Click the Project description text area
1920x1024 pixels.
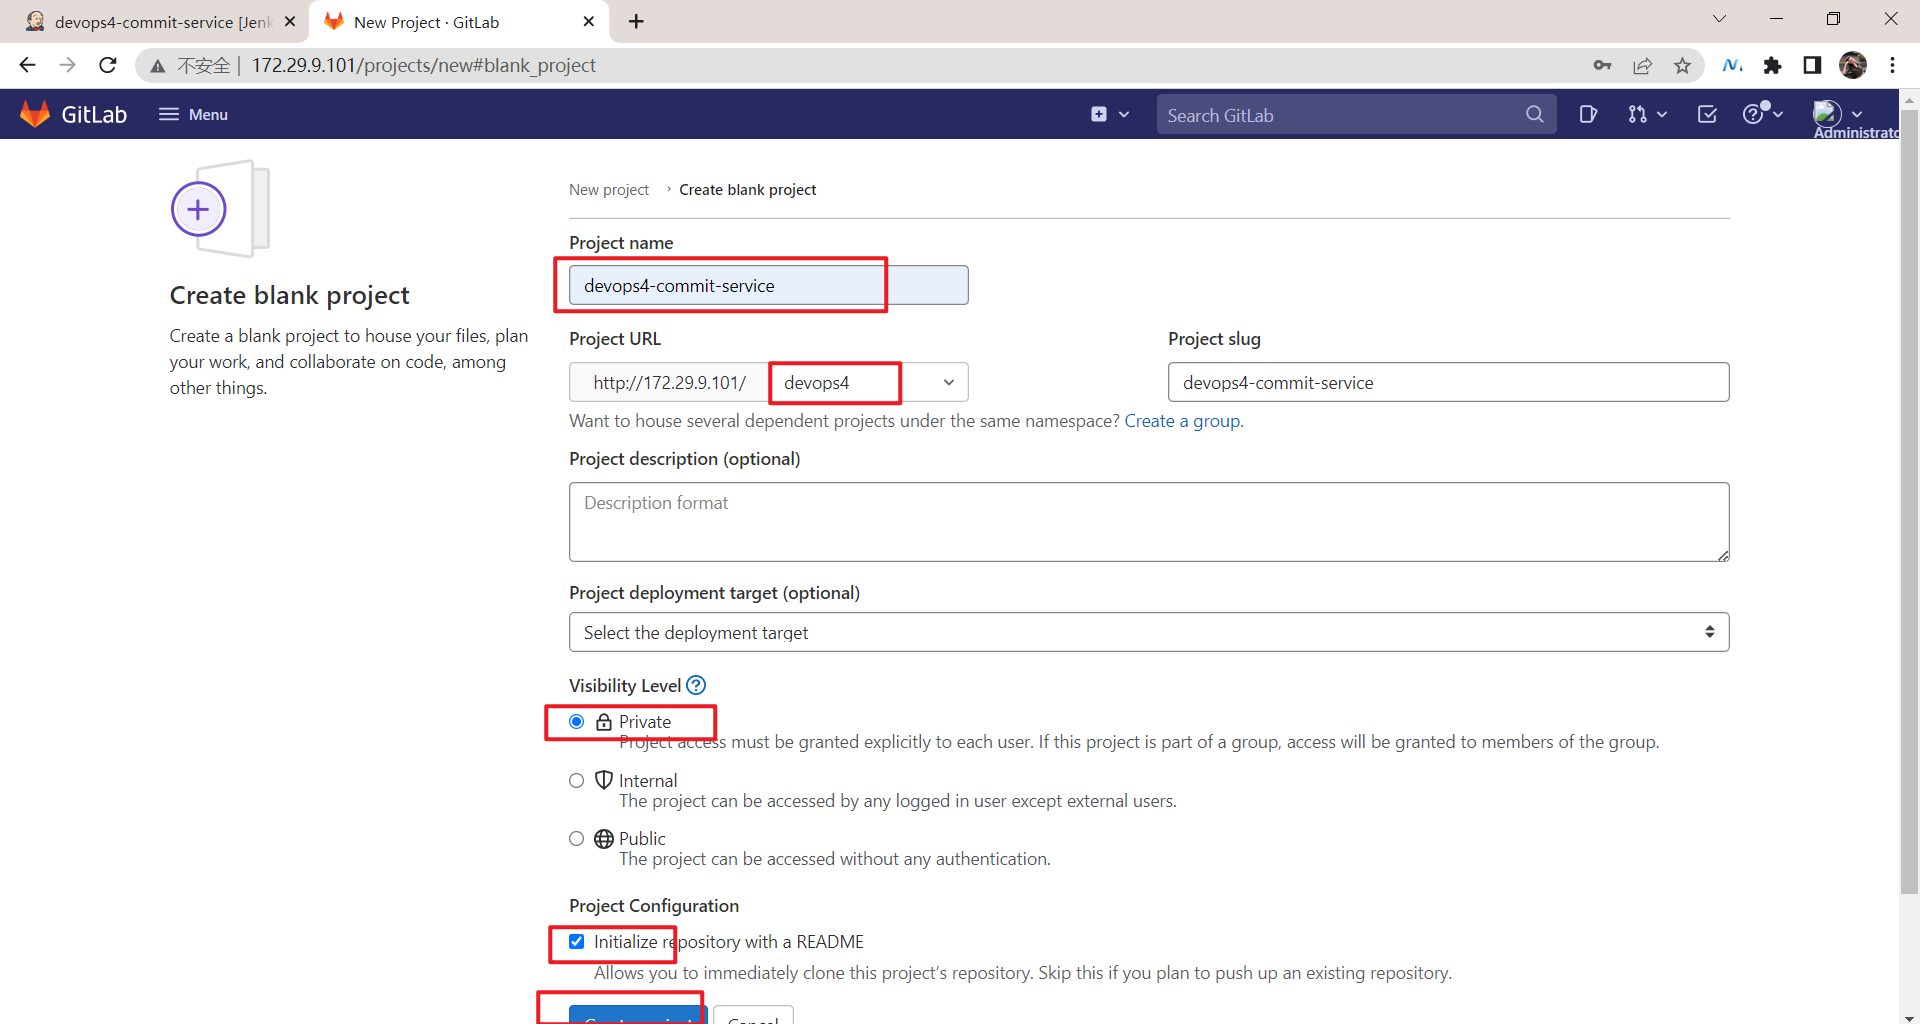pyautogui.click(x=1149, y=522)
